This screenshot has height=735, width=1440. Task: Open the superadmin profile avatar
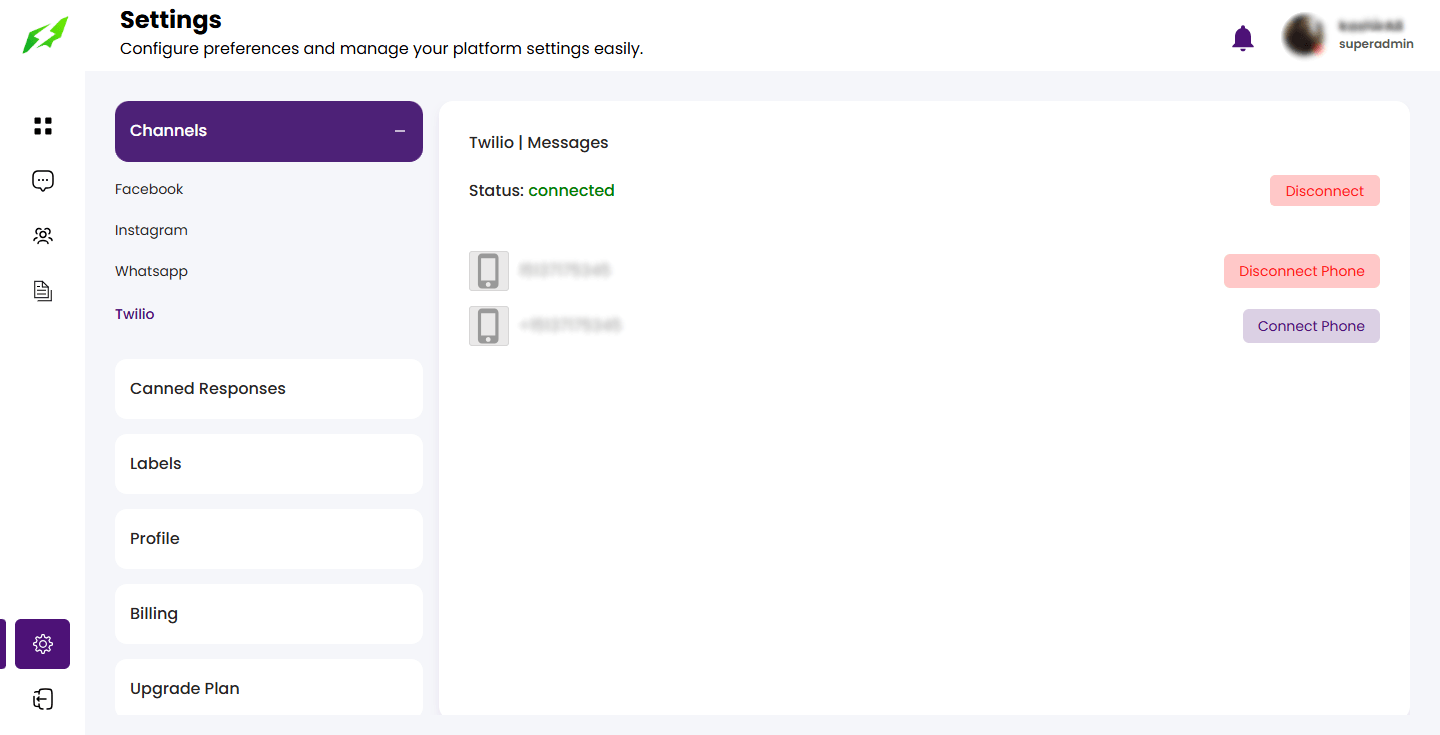pos(1304,35)
